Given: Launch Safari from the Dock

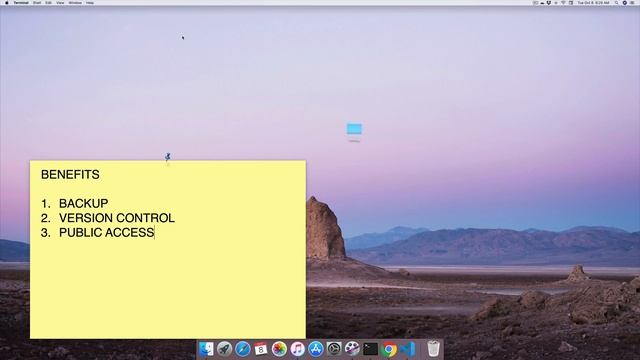Looking at the screenshot, I should (x=242, y=349).
